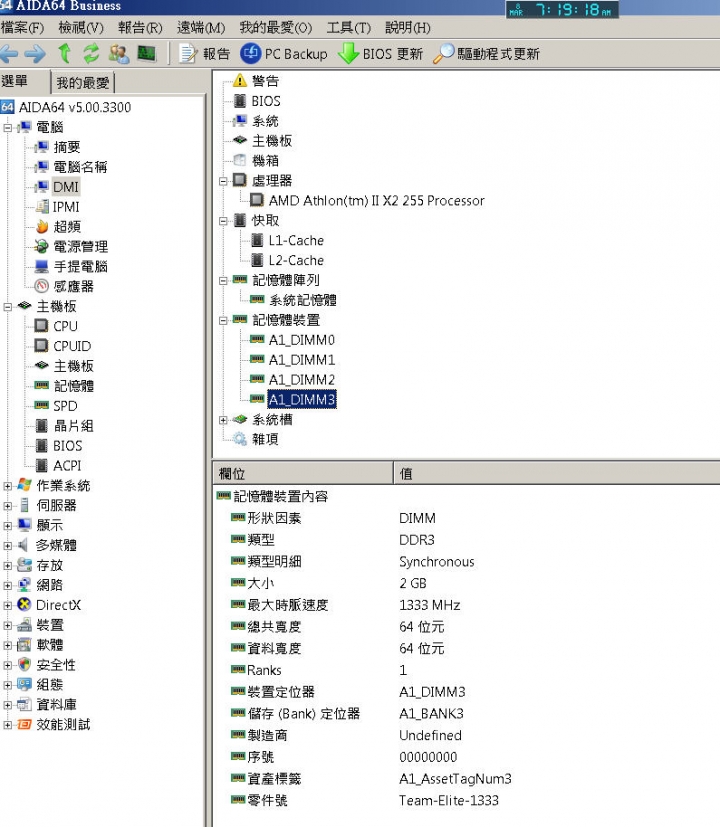Click the AMD Athlon processor icon

click(x=257, y=200)
